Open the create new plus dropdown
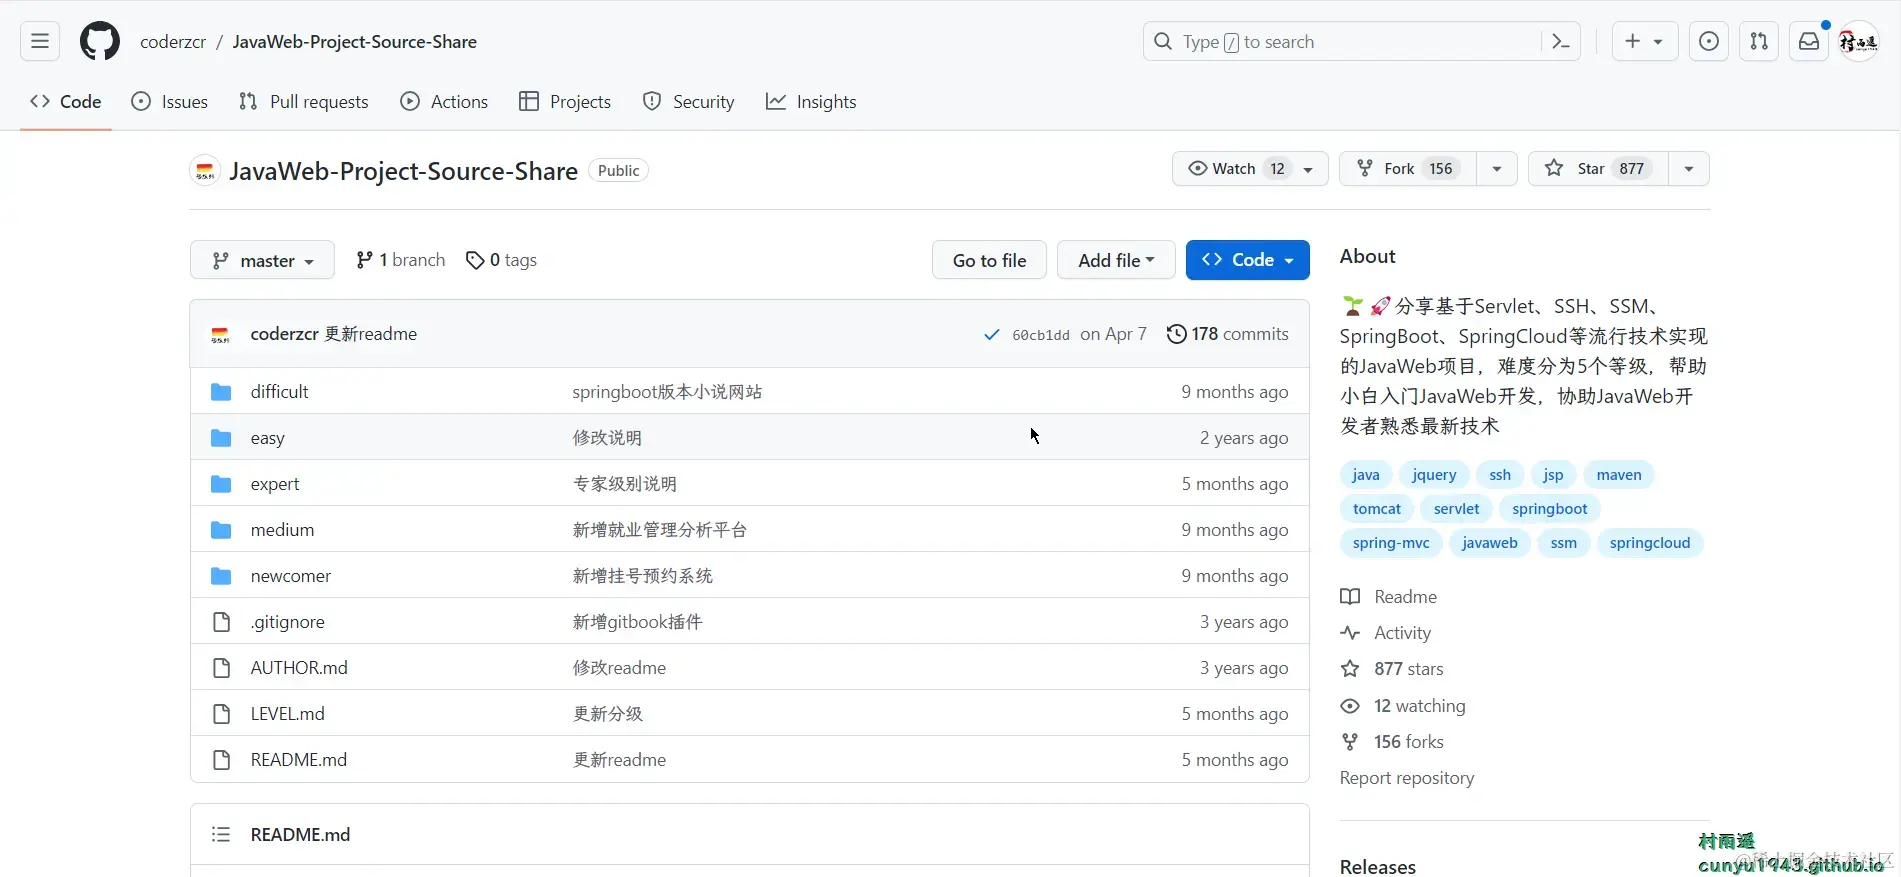 pos(1645,41)
